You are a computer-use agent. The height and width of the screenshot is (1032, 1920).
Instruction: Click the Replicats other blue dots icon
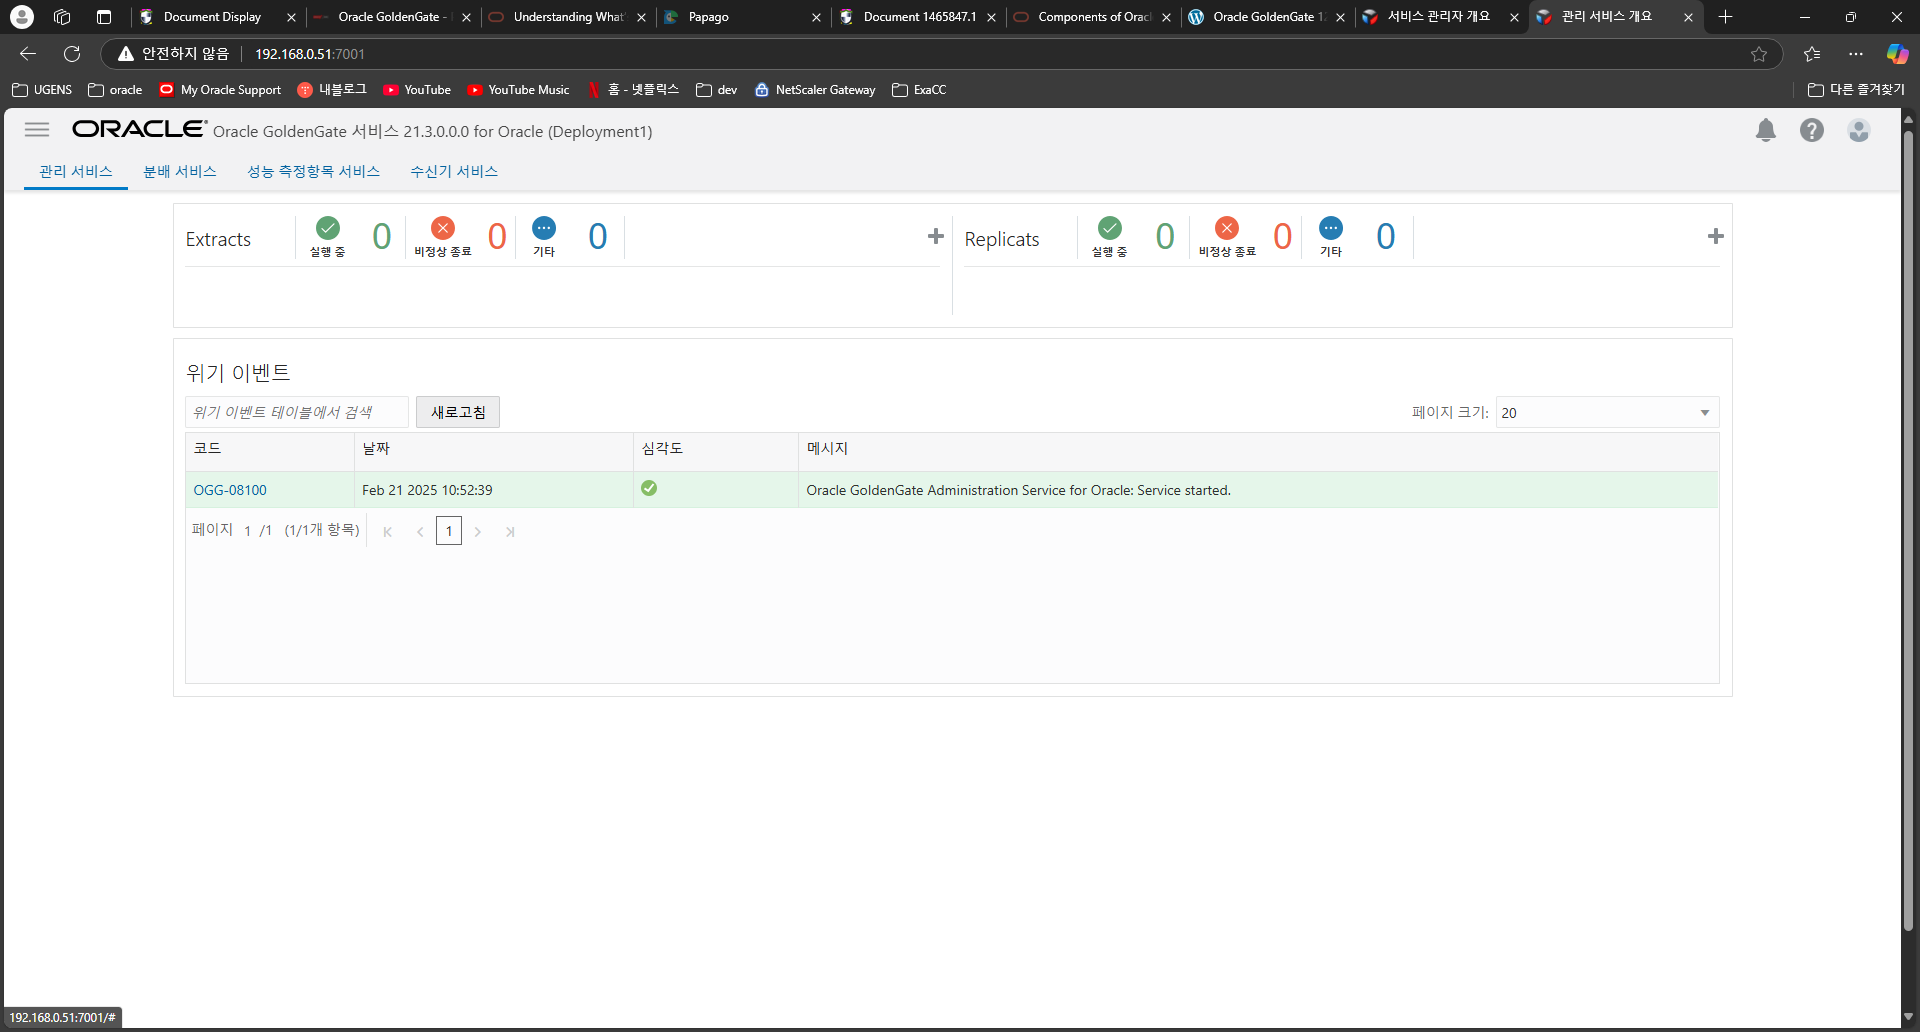pos(1331,228)
